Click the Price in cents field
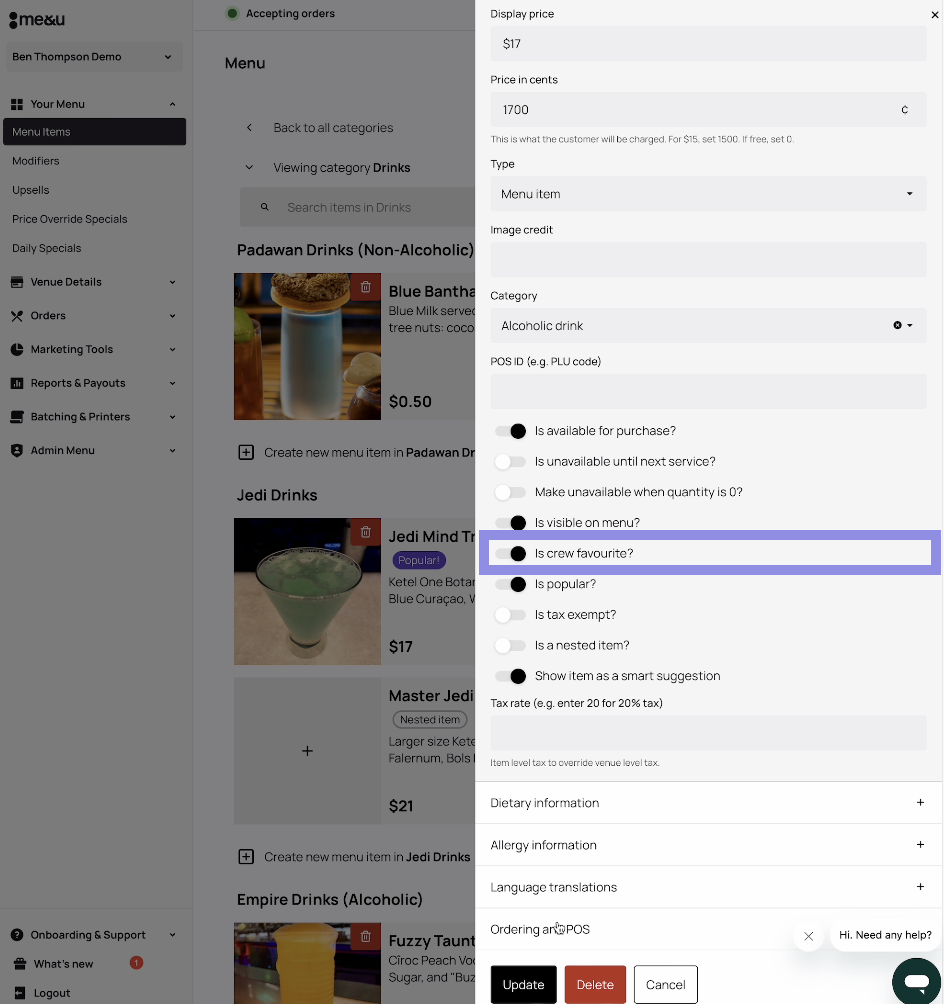The image size is (944, 1004). click(x=708, y=109)
